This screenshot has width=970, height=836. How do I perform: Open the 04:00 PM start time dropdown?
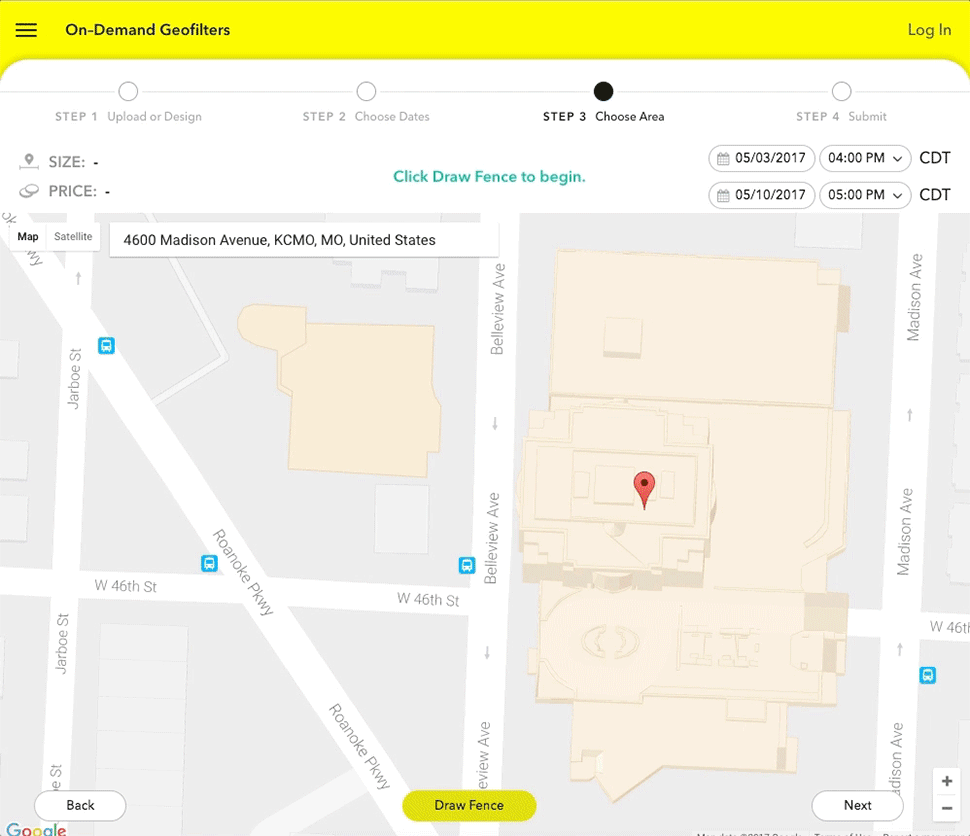click(864, 158)
